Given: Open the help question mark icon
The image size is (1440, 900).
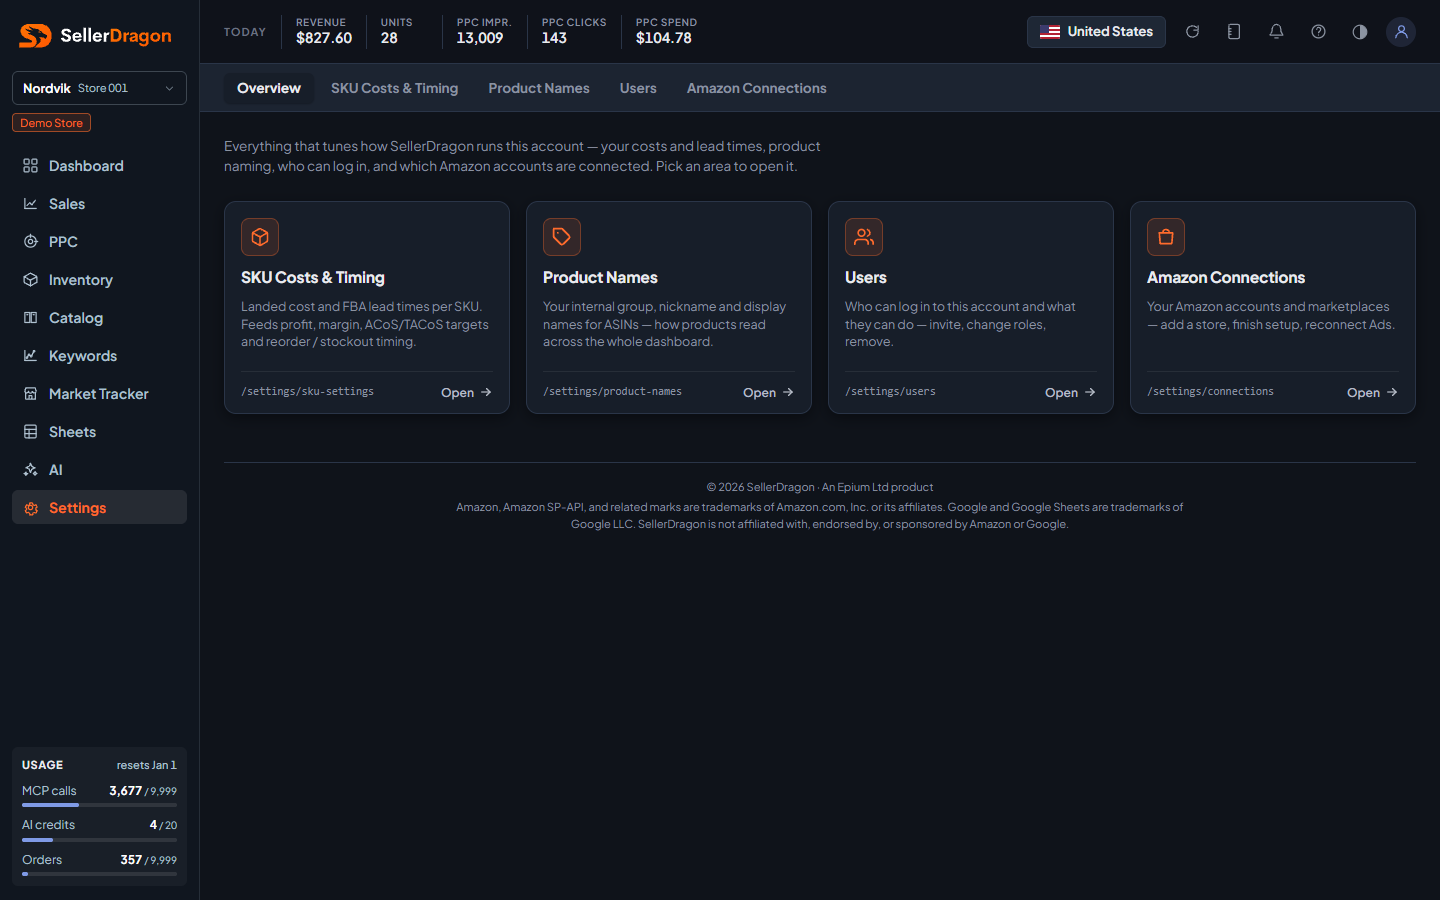Looking at the screenshot, I should pyautogui.click(x=1318, y=32).
